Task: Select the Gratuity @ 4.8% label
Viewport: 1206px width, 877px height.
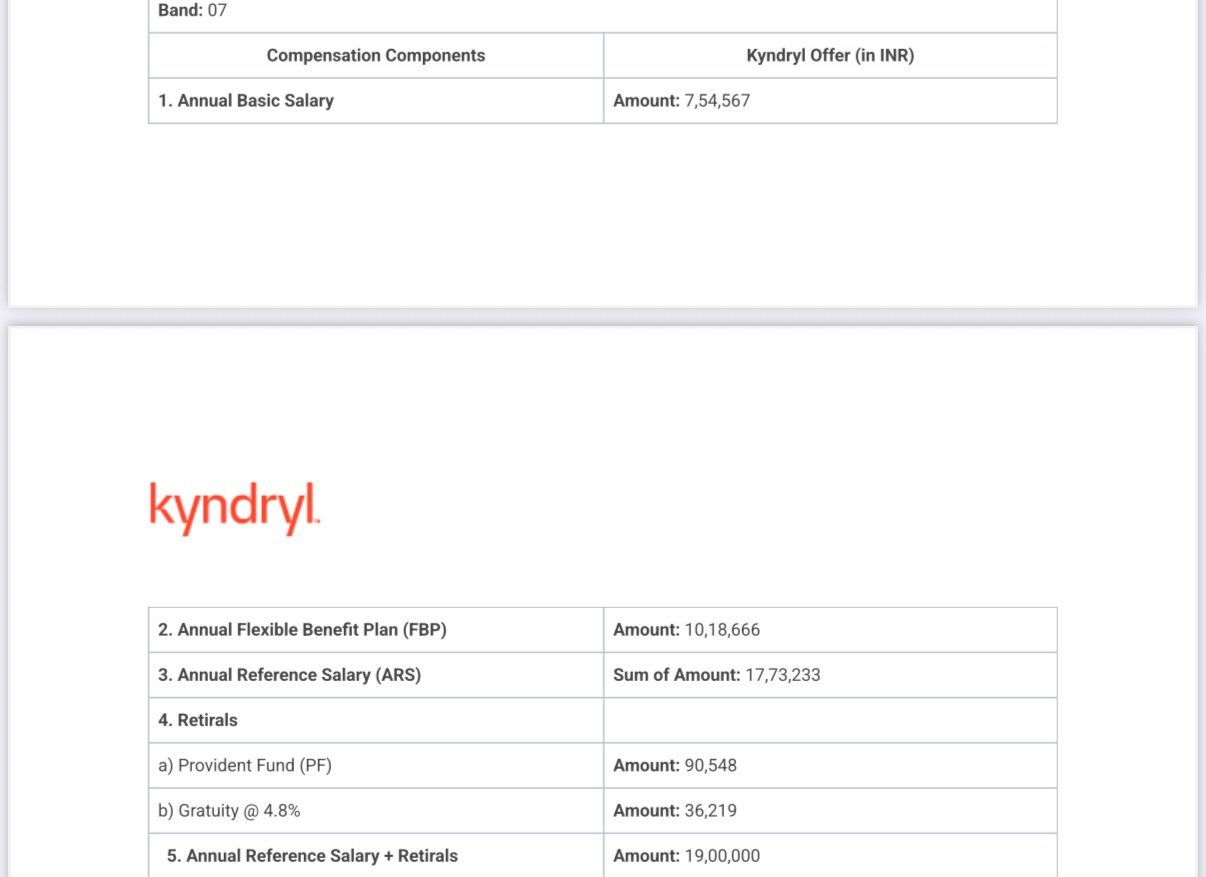Action: 229,811
